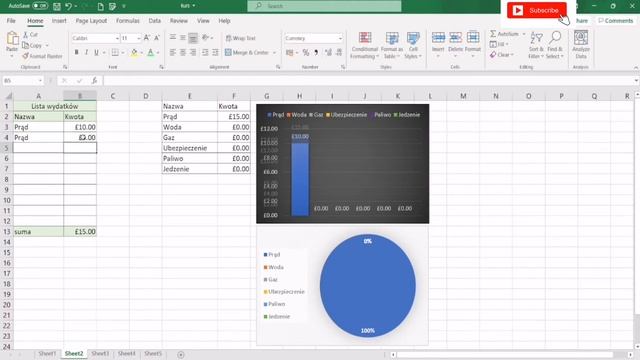Viewport: 640px width, 360px height.
Task: Click the Cut scissors icon
Action: (x=25, y=35)
